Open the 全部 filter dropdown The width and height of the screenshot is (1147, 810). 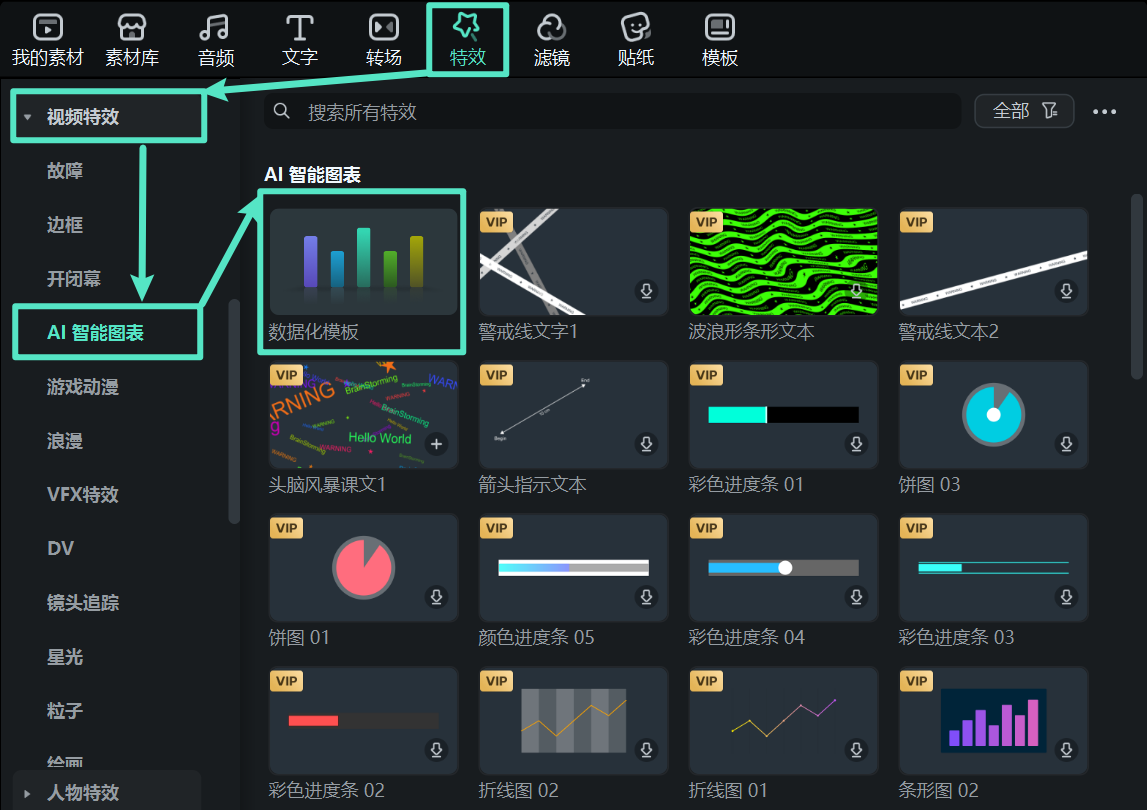(x=1024, y=111)
